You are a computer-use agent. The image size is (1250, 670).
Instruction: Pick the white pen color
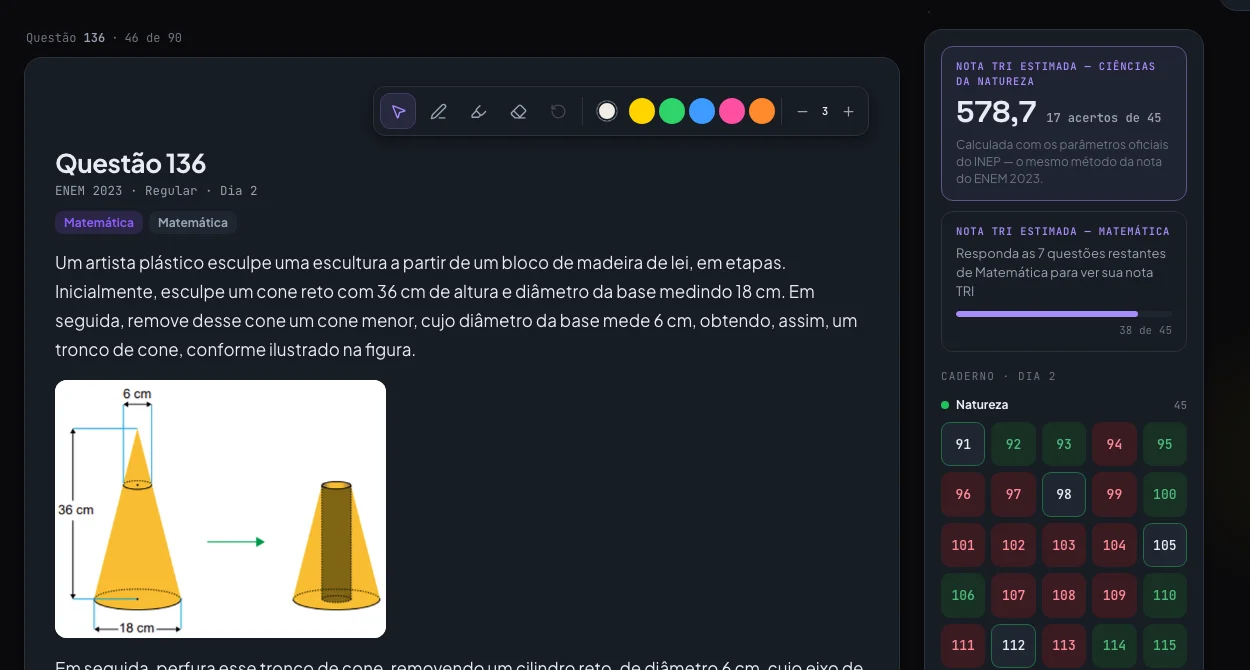tap(607, 111)
